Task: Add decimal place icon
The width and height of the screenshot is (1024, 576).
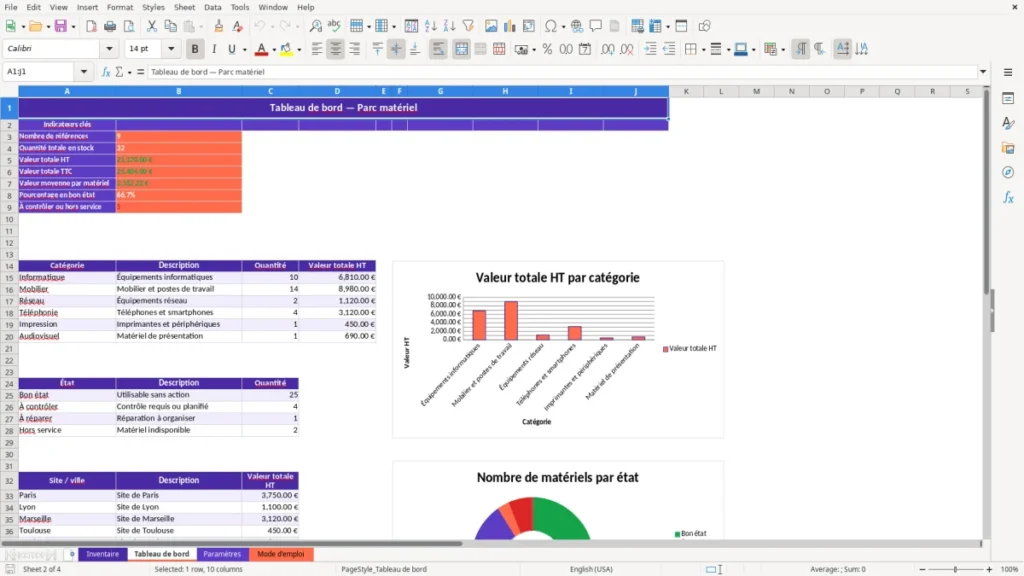Action: [607, 49]
